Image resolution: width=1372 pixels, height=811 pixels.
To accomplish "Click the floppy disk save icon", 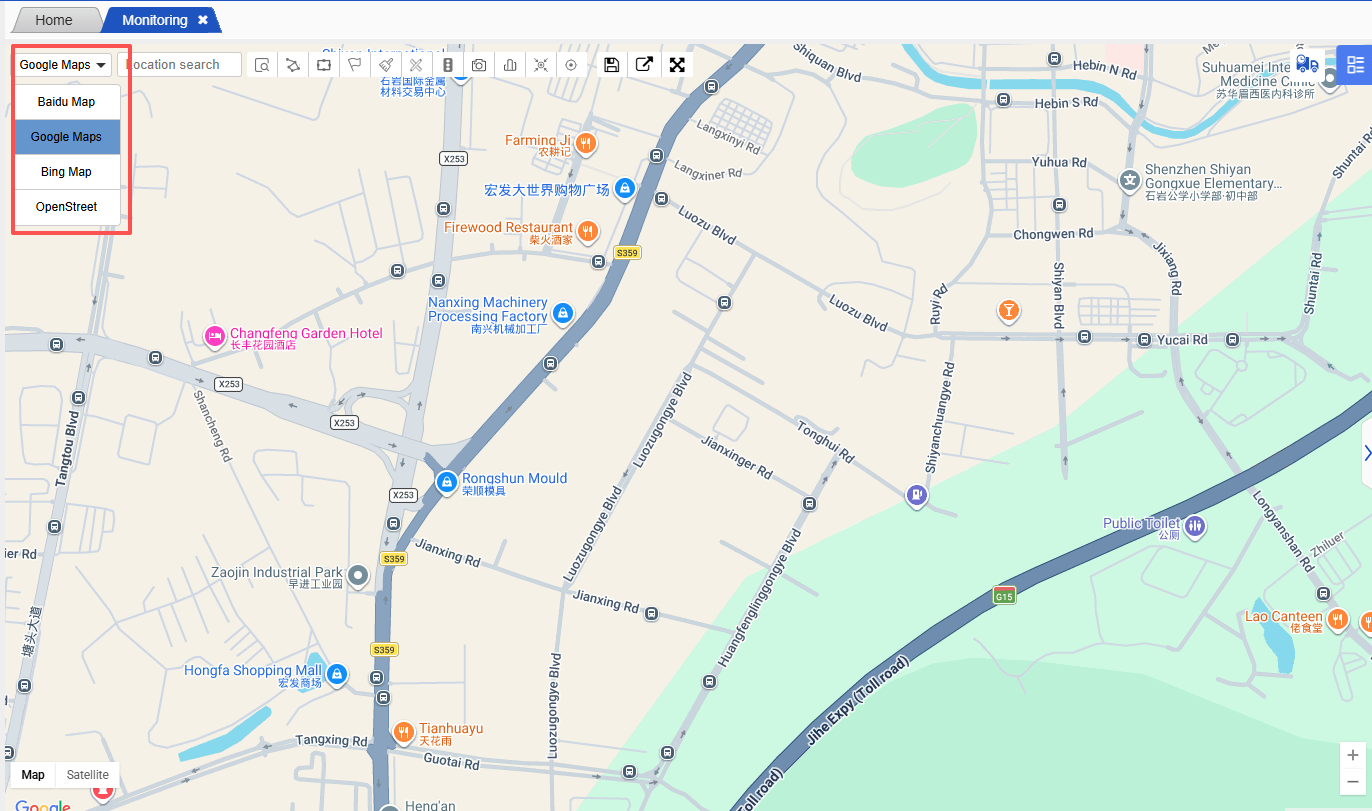I will 612,65.
